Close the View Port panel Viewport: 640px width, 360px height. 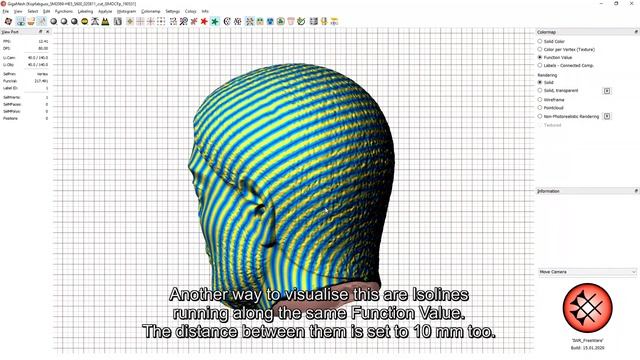point(47,31)
